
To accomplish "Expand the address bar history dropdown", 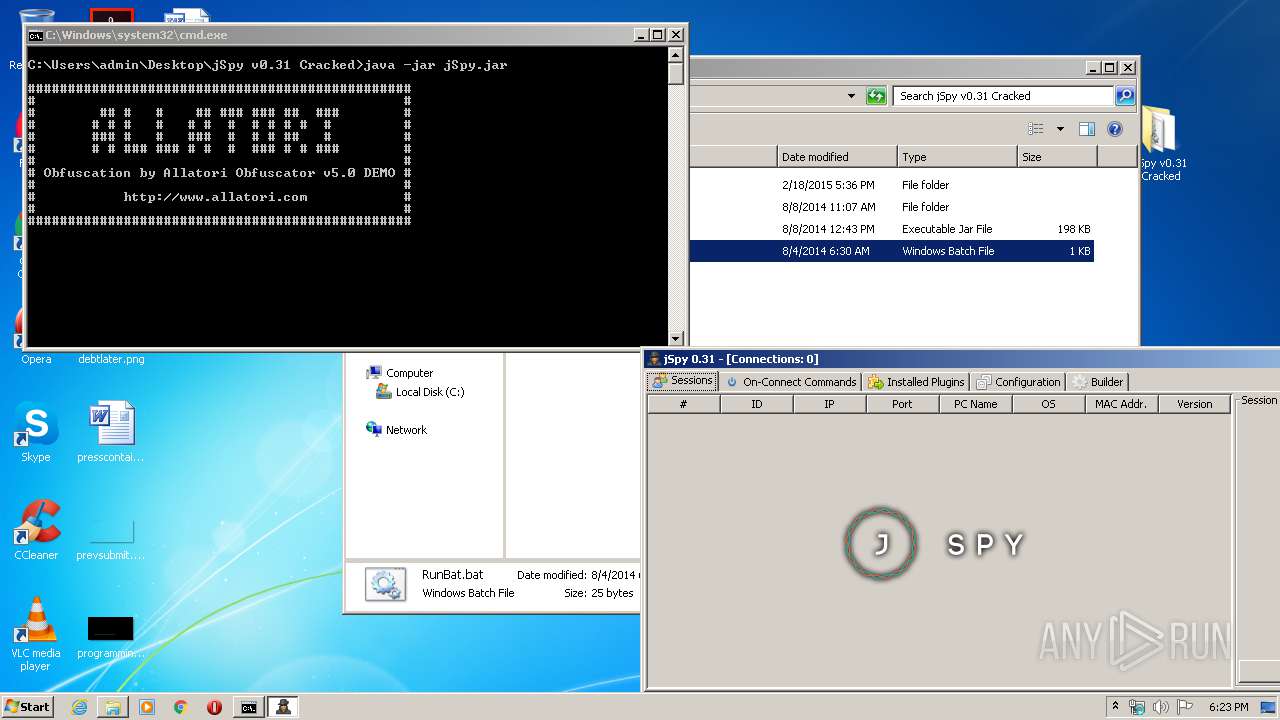I will coord(851,96).
